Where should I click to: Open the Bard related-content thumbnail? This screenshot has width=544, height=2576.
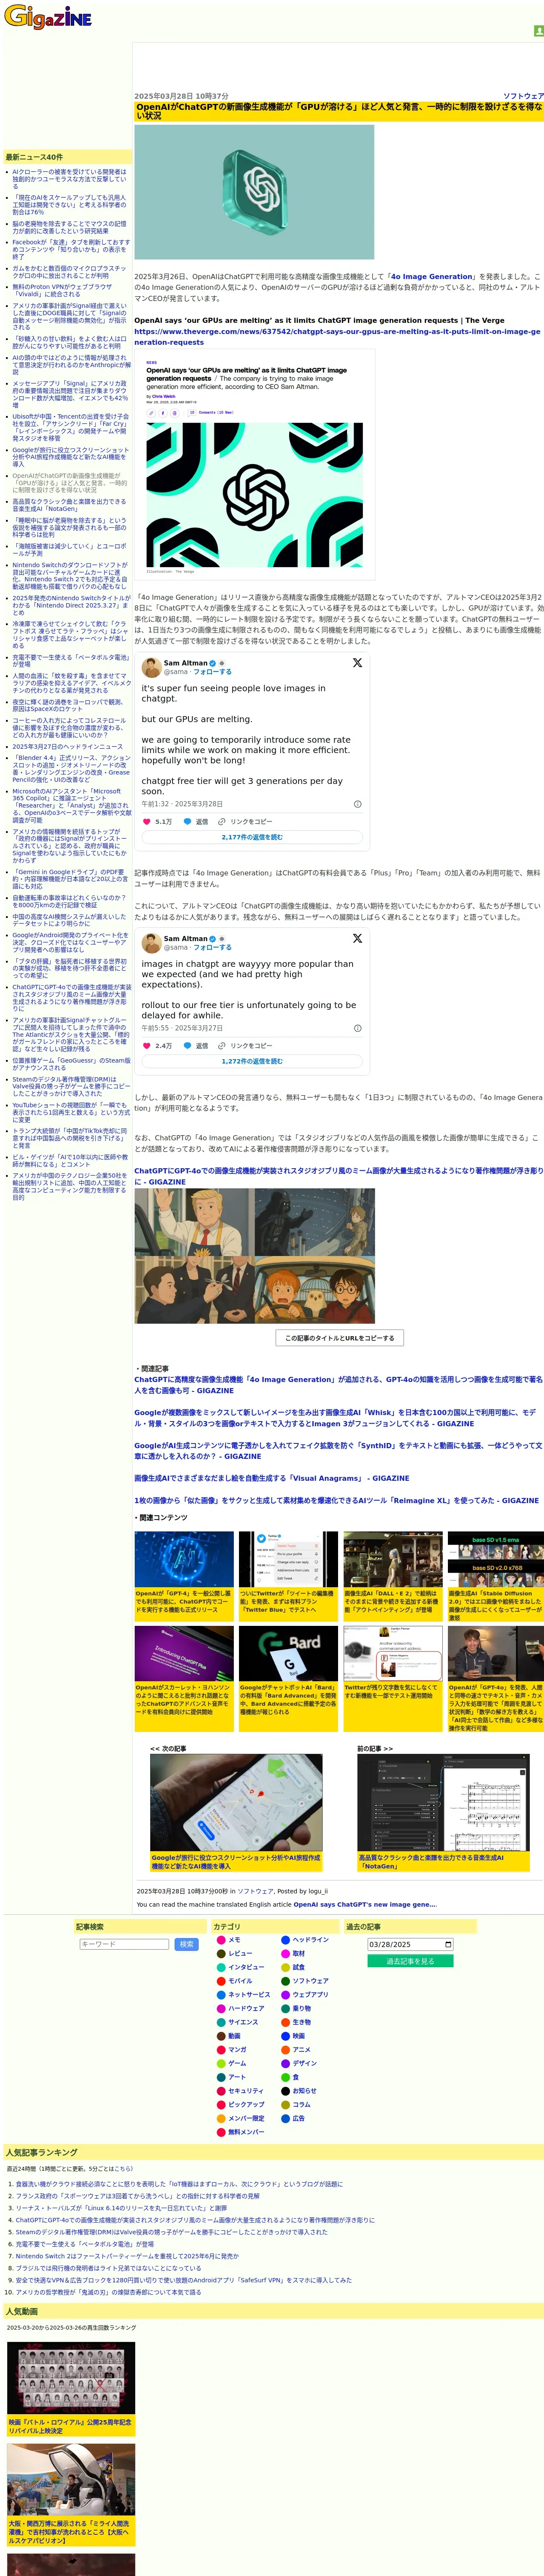[x=288, y=1654]
